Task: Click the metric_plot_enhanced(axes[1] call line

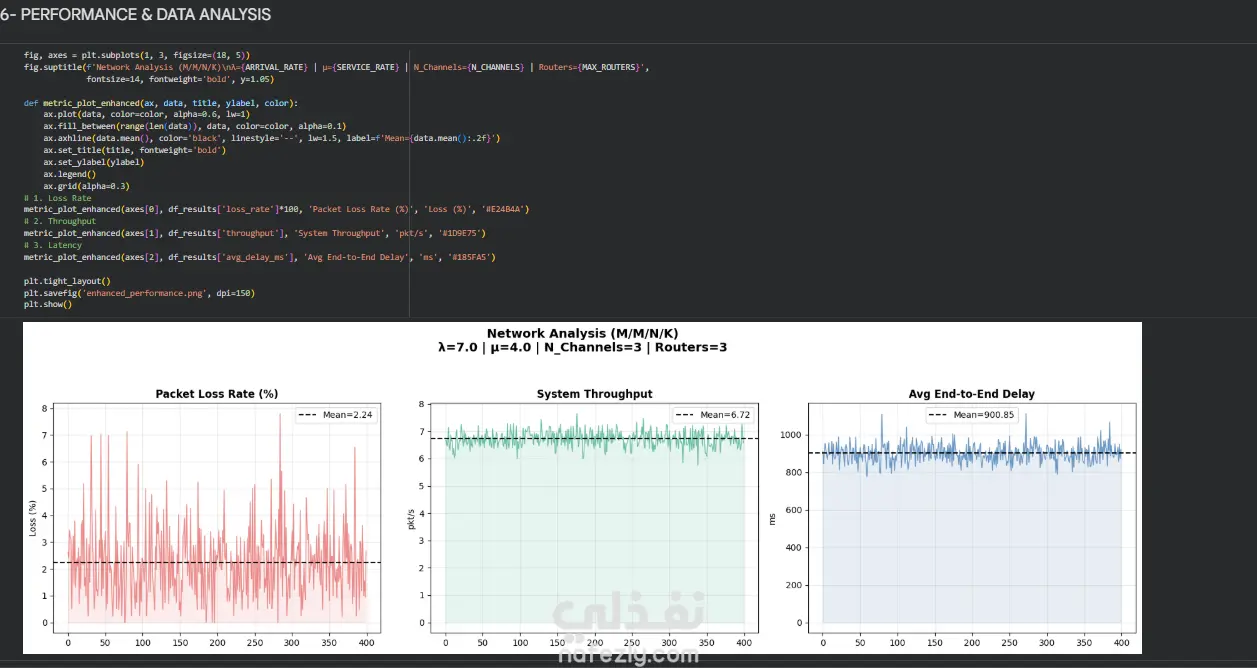Action: click(x=255, y=233)
